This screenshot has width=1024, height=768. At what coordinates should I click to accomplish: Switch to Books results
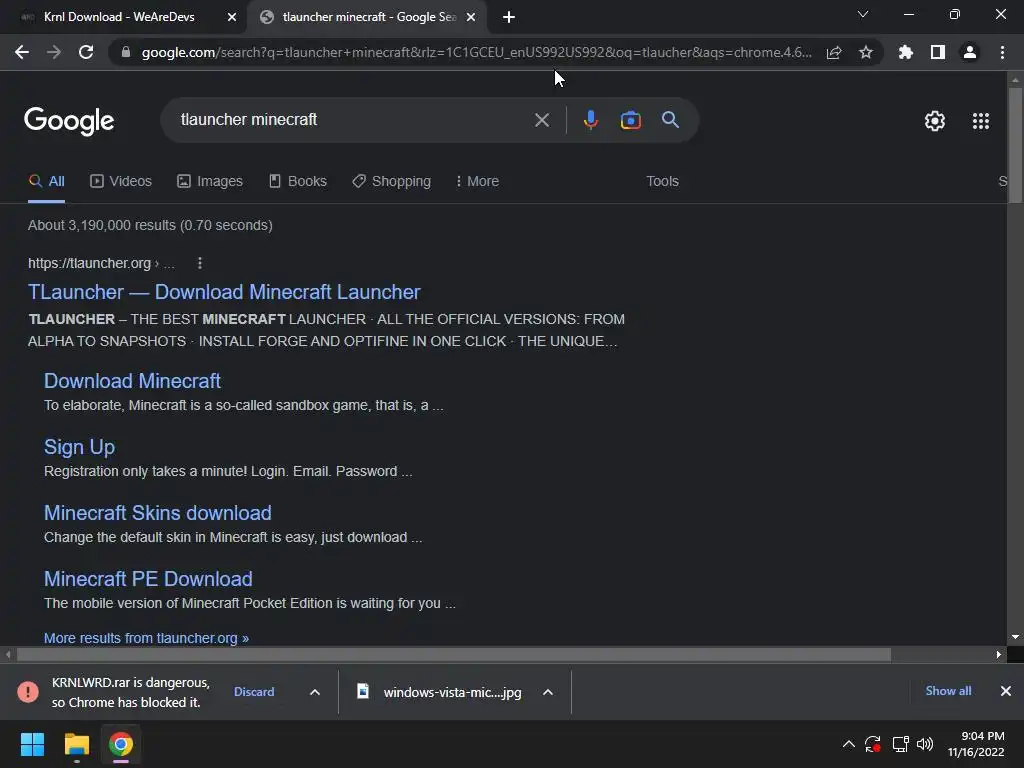[298, 182]
